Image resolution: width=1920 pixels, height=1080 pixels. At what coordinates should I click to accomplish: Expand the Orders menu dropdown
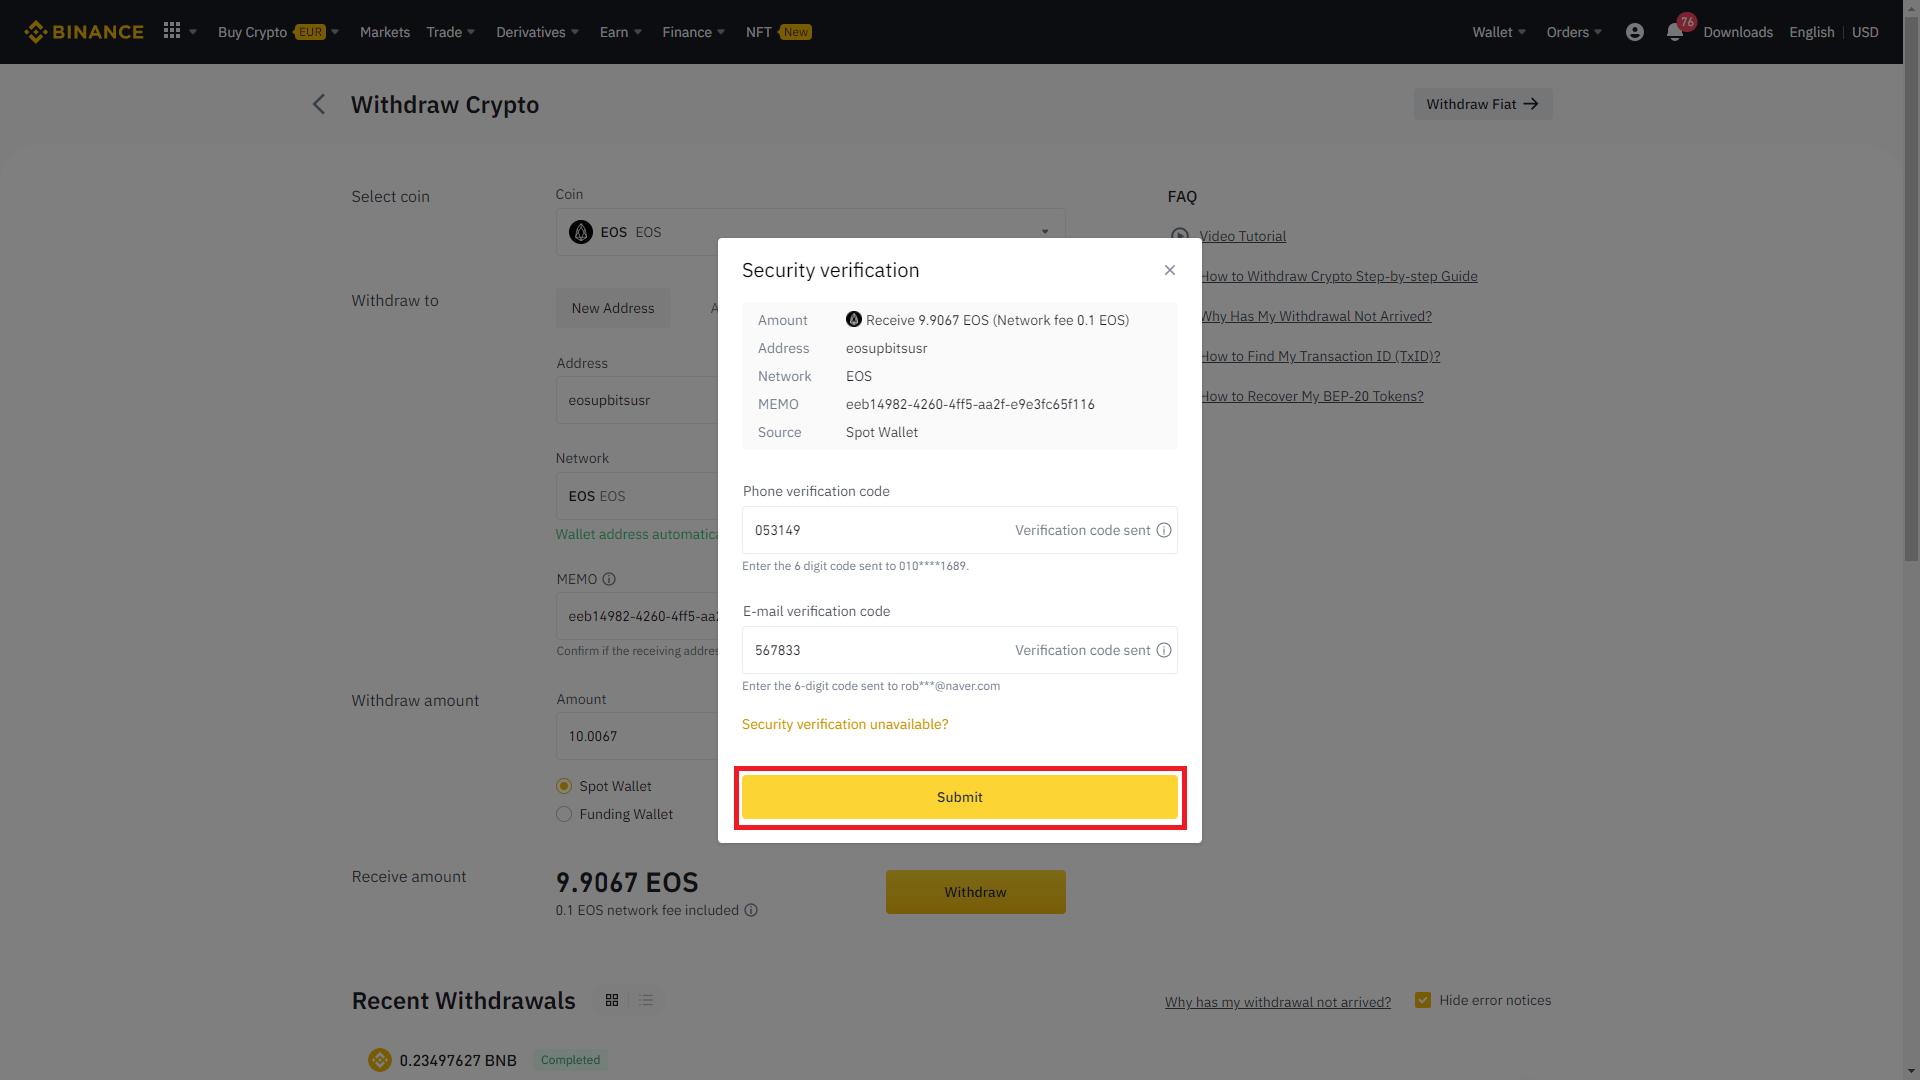pos(1574,32)
